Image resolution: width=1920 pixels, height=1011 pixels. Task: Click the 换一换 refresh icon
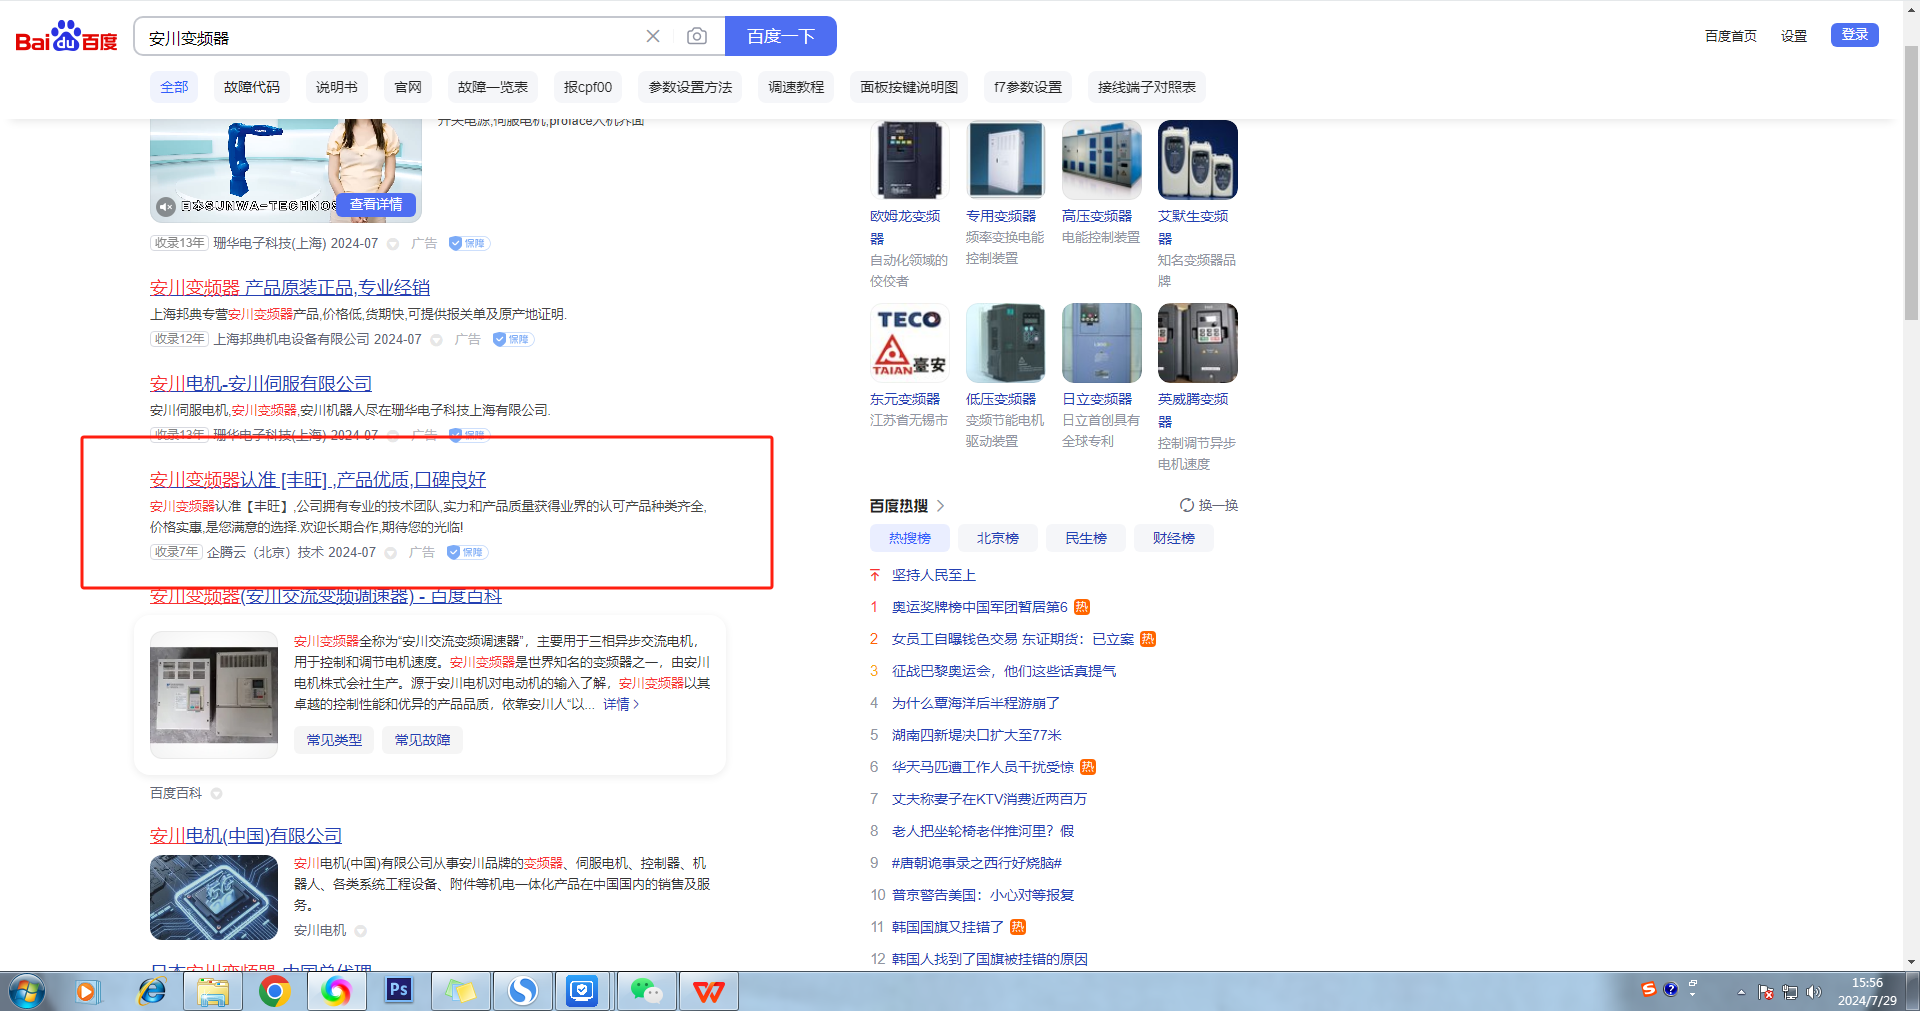pos(1186,505)
